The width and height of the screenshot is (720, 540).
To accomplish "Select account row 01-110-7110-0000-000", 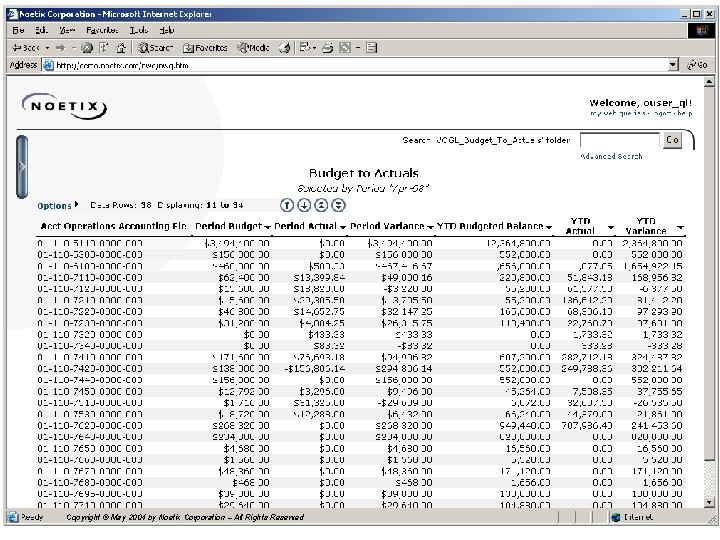I will click(360, 277).
